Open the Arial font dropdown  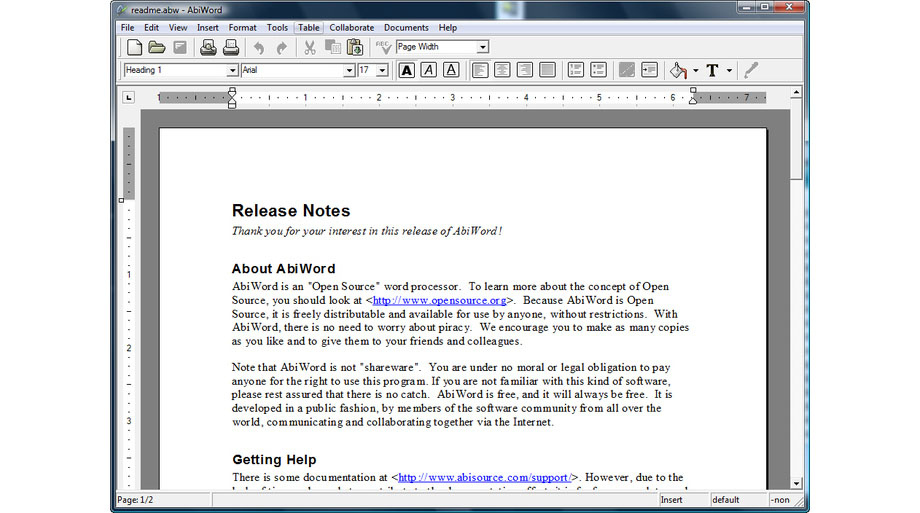click(x=349, y=70)
